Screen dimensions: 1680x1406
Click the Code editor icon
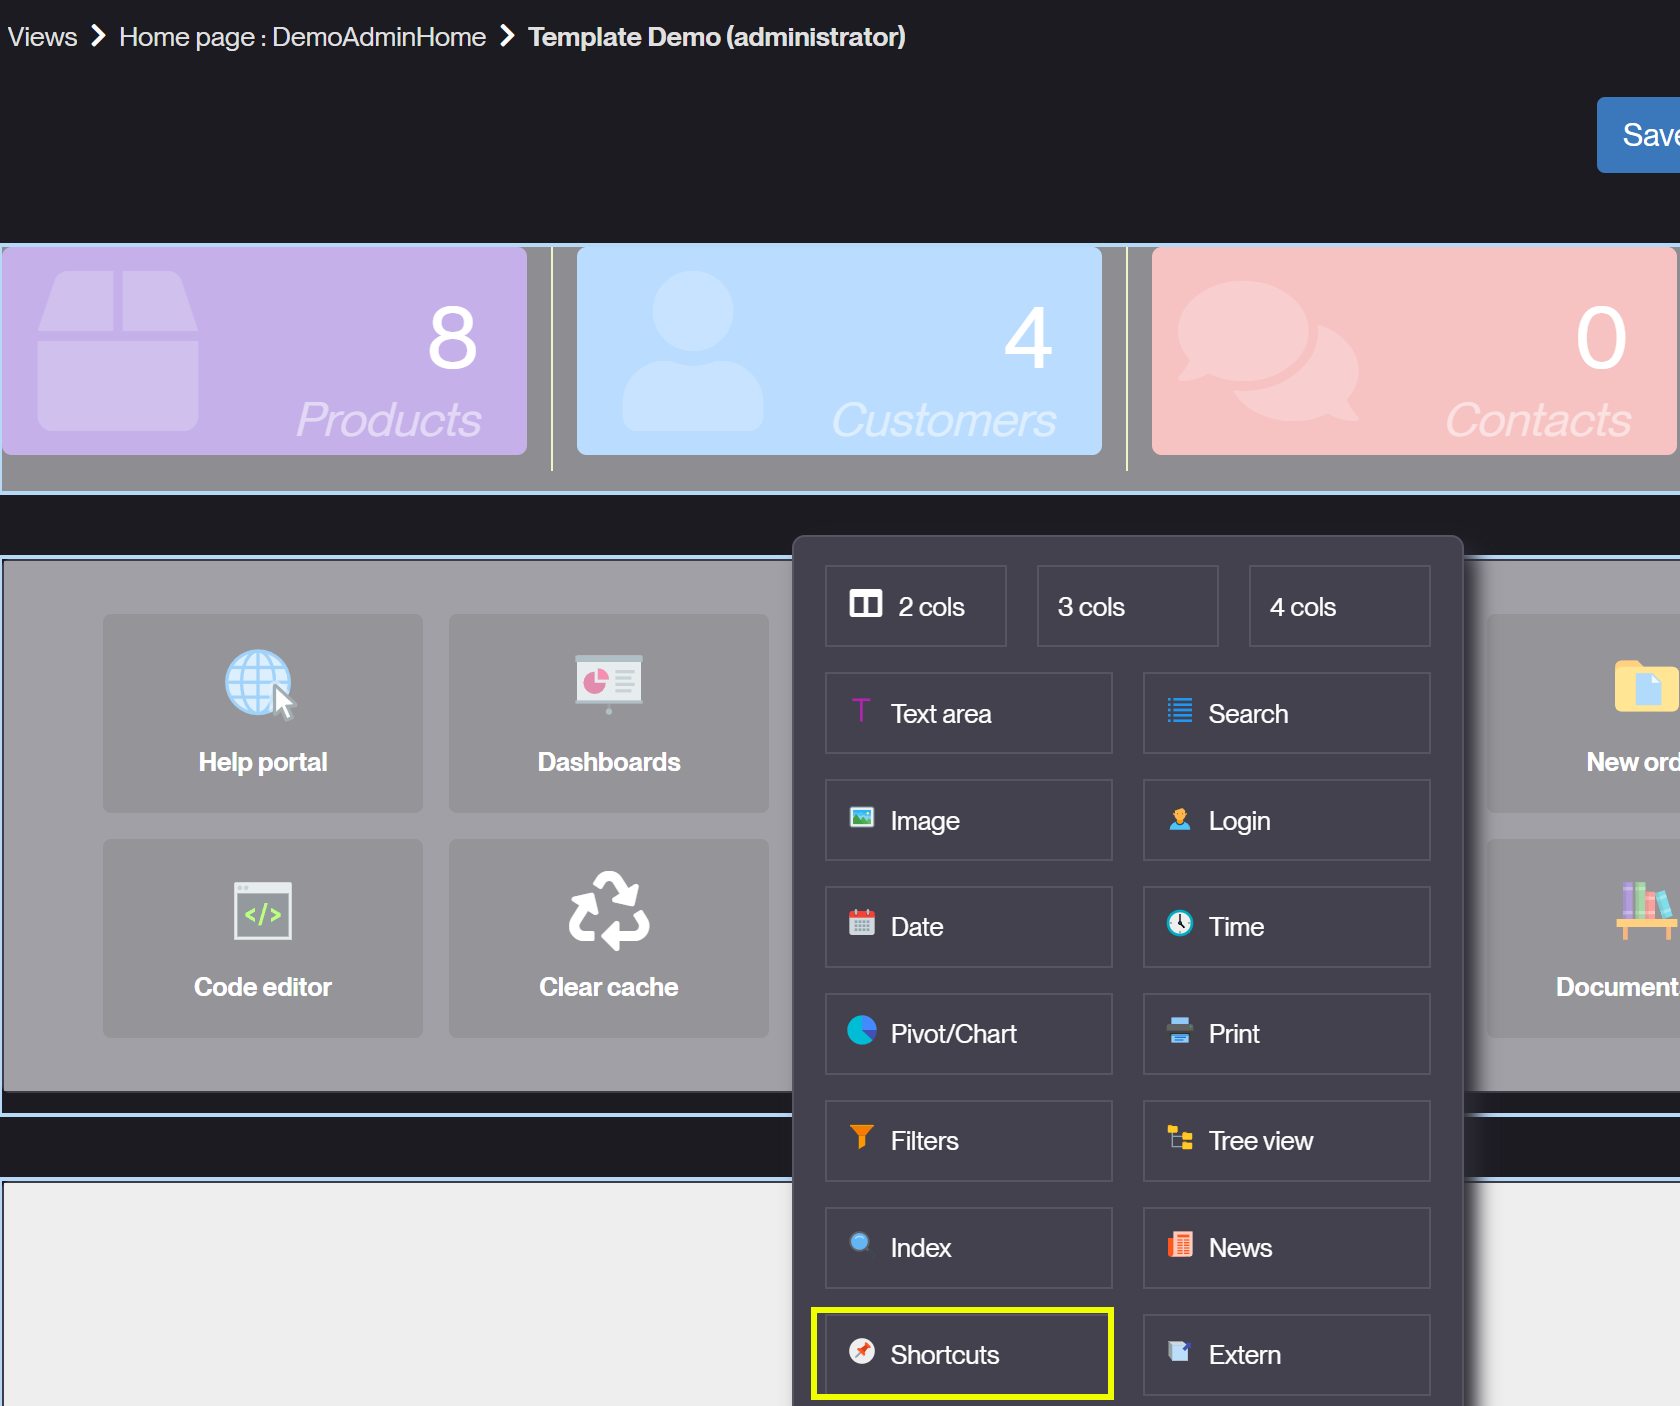[x=263, y=911]
